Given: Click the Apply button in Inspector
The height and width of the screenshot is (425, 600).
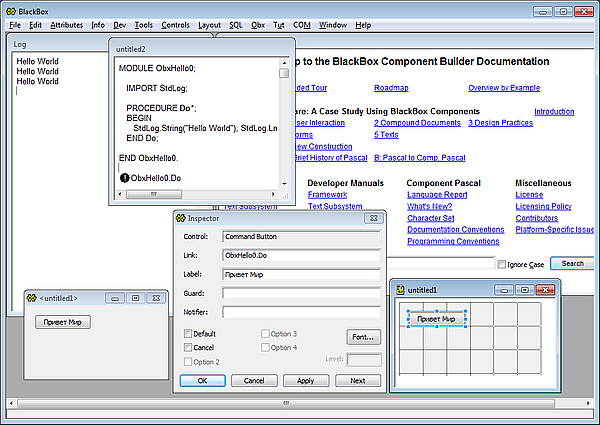Looking at the screenshot, I should (306, 381).
